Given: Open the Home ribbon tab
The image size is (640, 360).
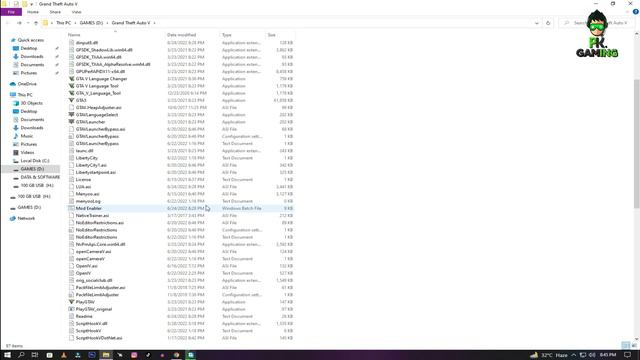Looking at the screenshot, I should click(33, 12).
